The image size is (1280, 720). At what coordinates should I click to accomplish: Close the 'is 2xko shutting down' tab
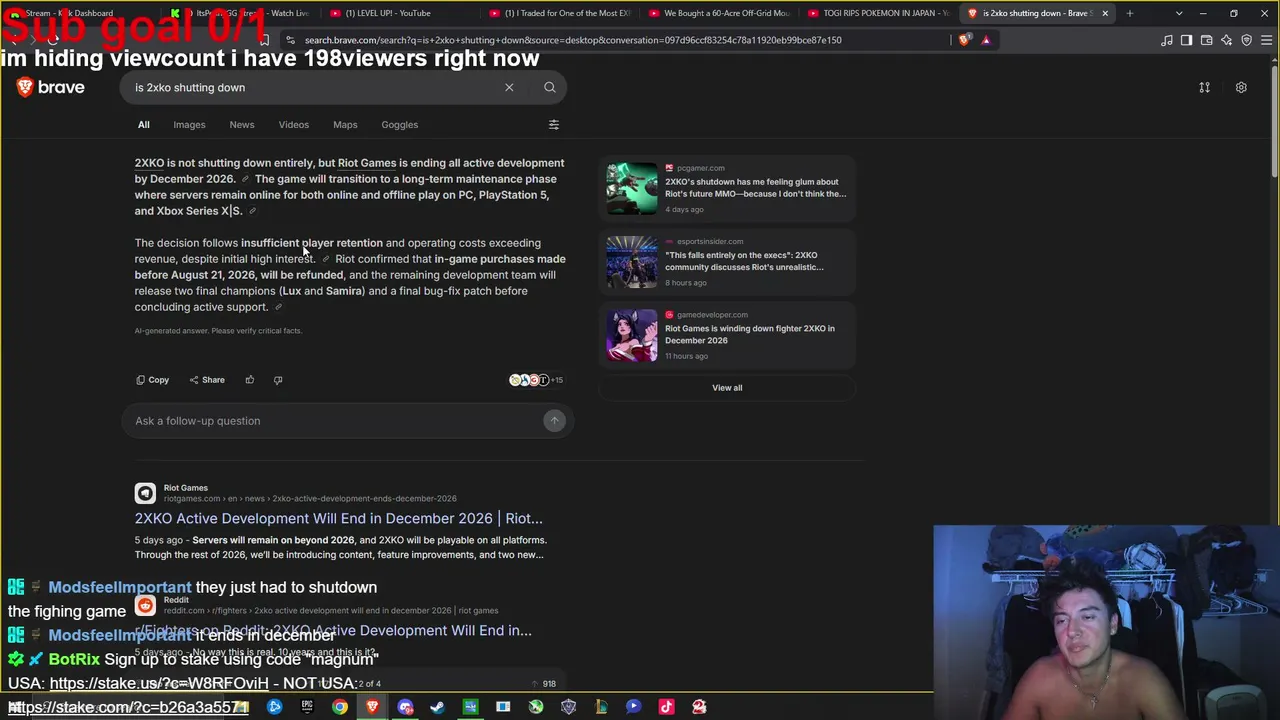(1105, 13)
